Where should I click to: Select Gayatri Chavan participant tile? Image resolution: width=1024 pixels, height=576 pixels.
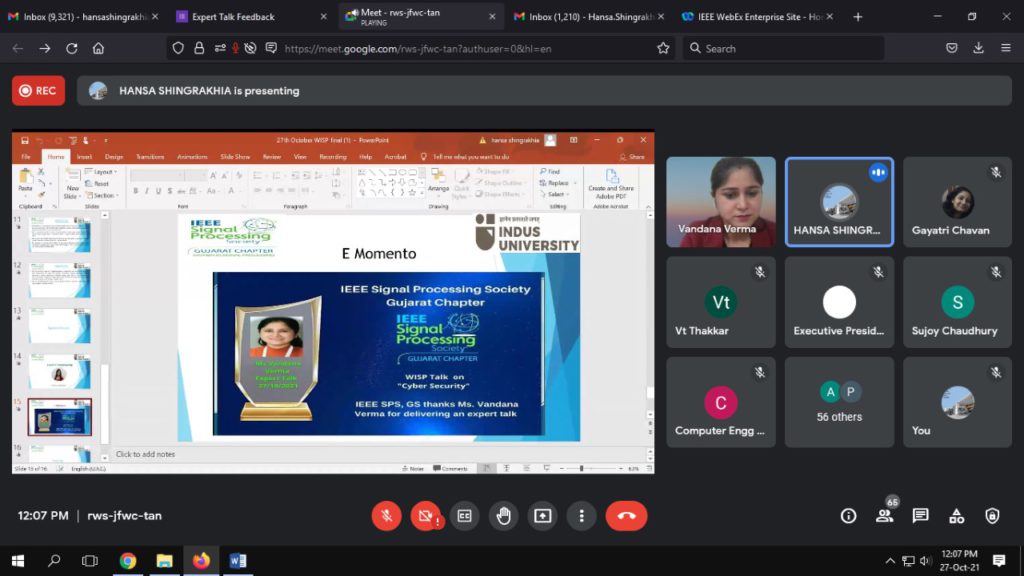click(957, 202)
